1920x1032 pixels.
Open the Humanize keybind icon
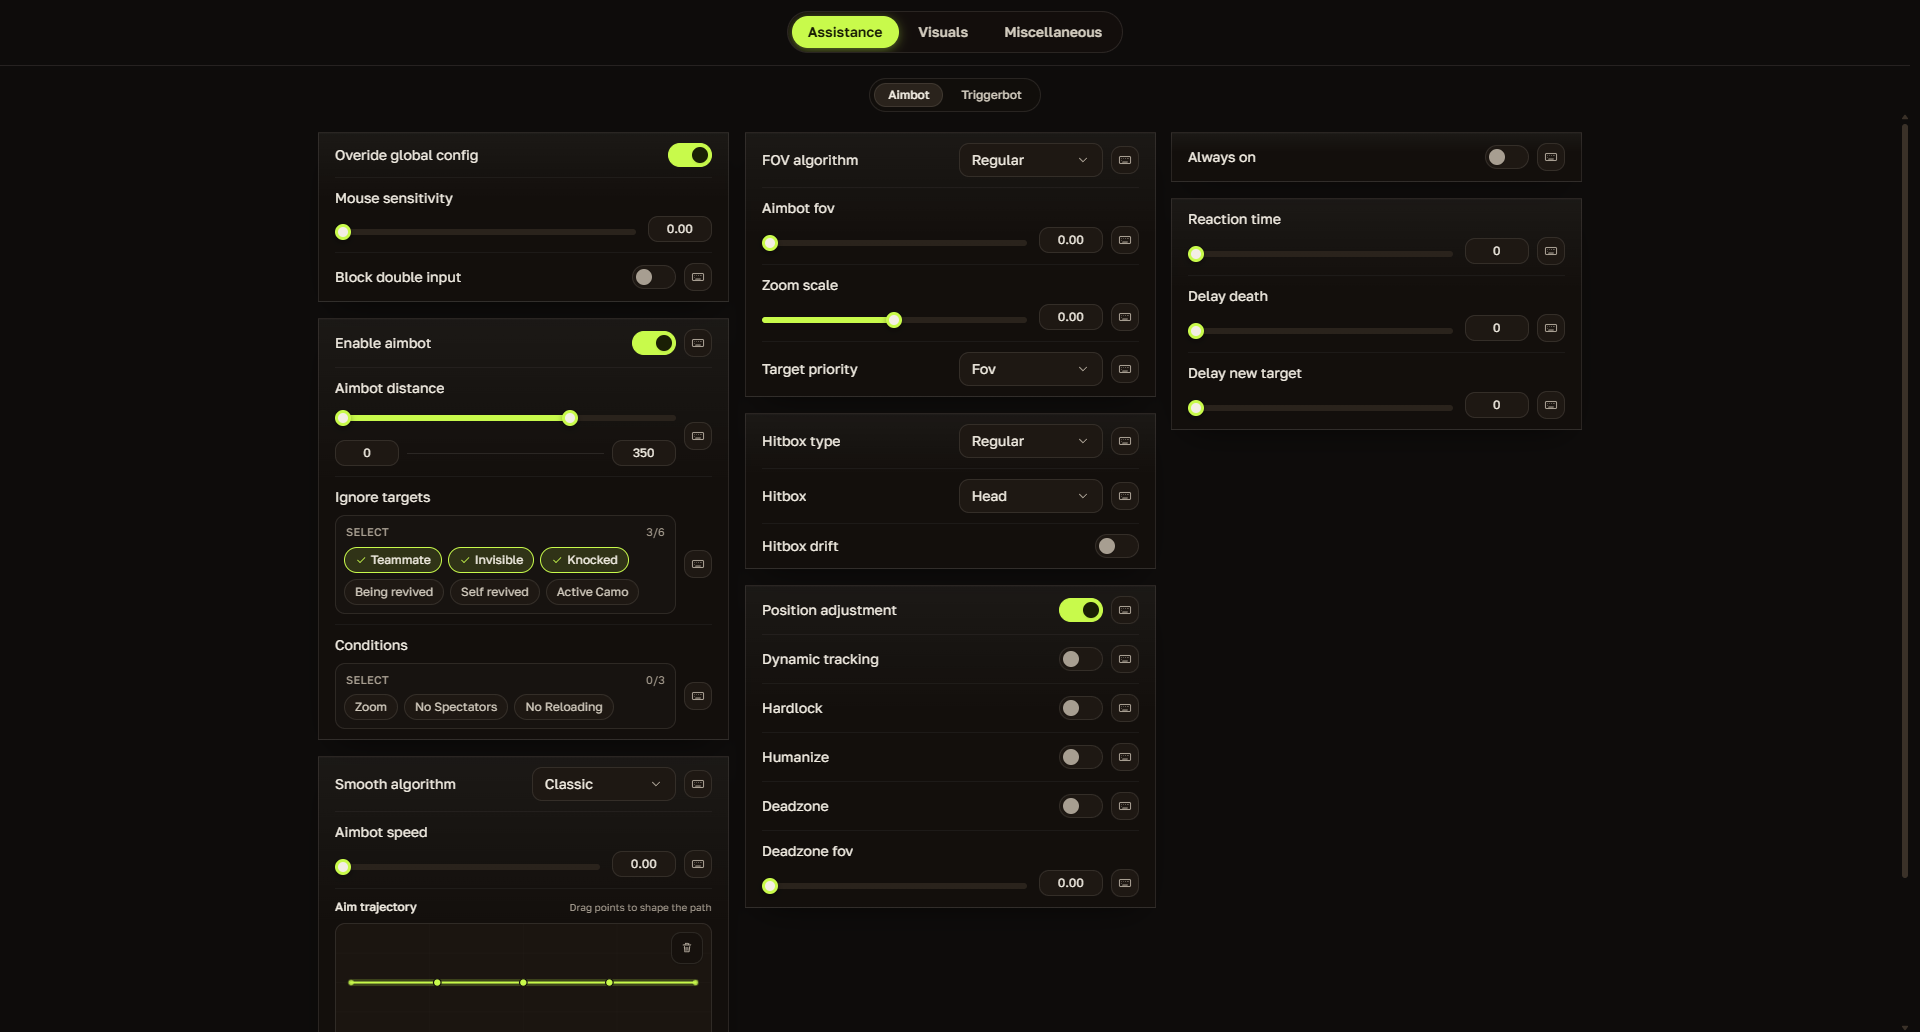[1125, 757]
